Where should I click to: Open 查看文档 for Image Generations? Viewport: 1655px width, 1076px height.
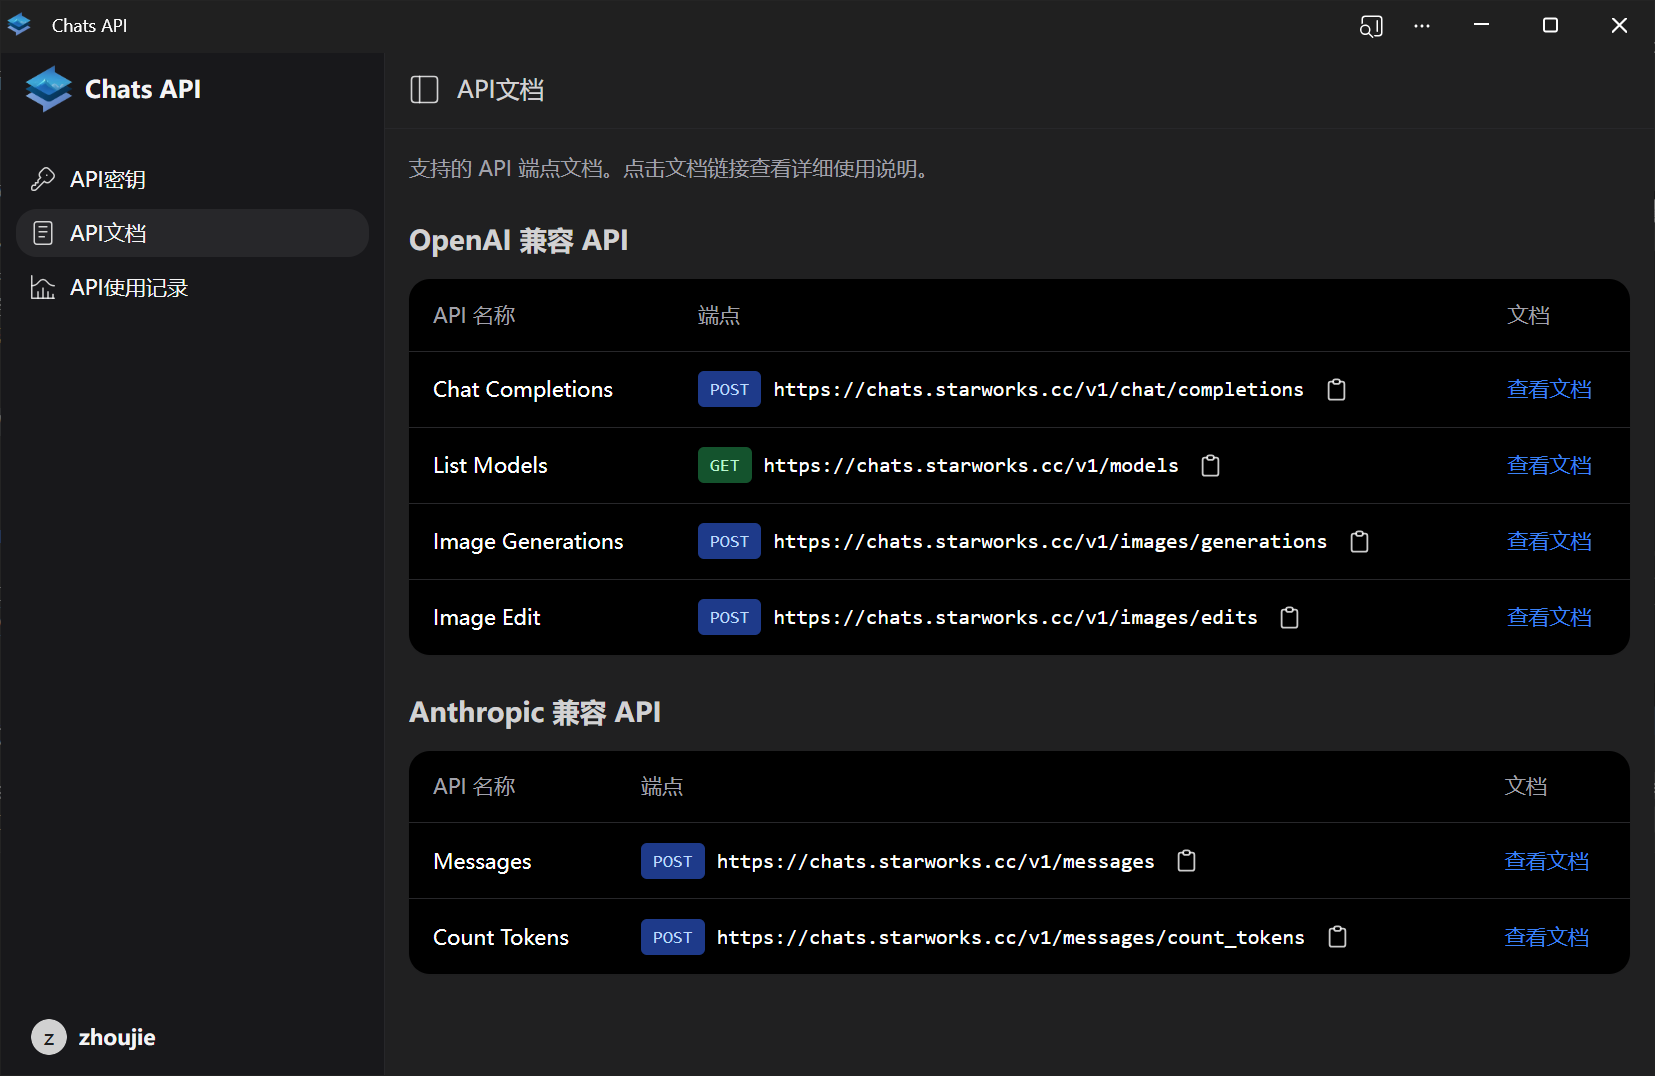pyautogui.click(x=1549, y=542)
